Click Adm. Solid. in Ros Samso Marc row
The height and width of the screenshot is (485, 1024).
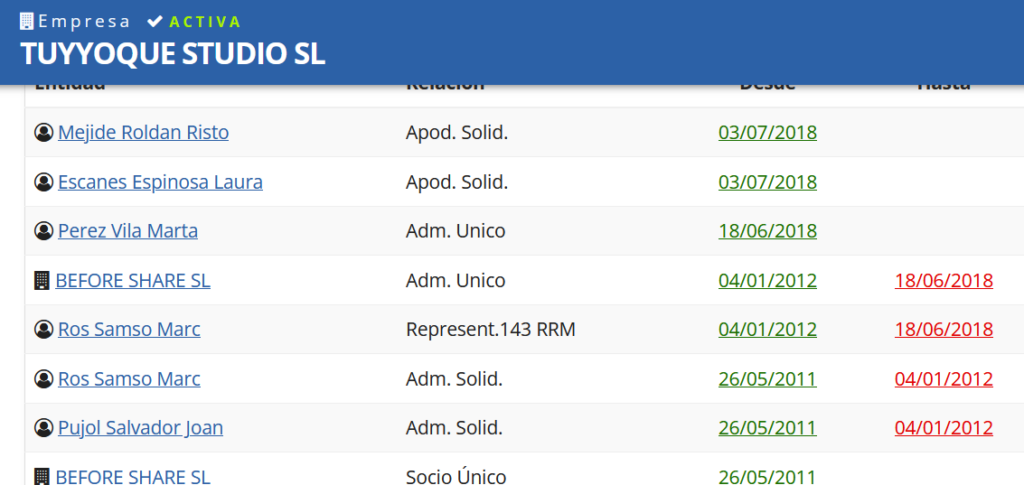(454, 379)
